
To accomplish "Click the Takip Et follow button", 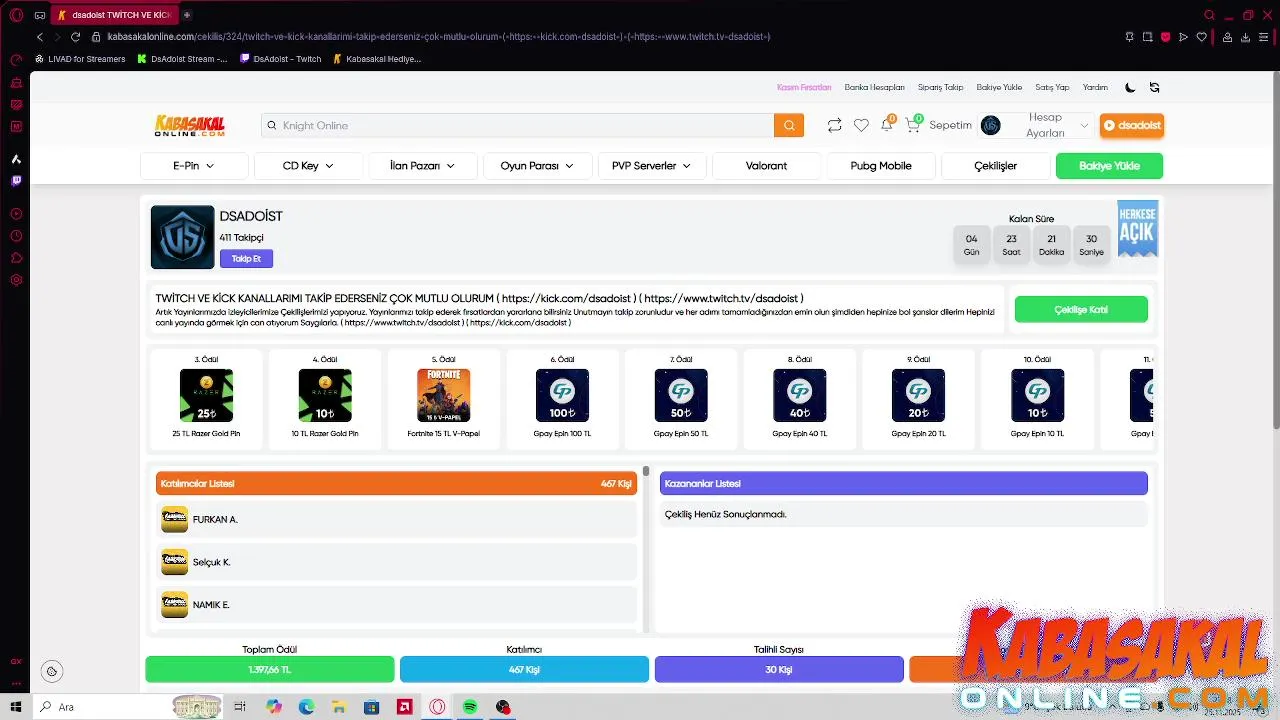I will (246, 259).
